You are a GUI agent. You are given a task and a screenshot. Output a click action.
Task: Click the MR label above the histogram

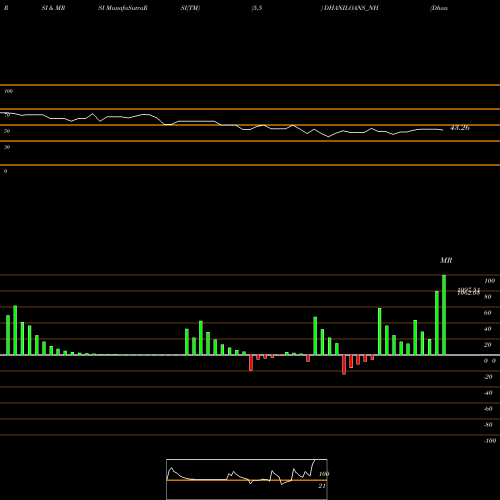pos(446,260)
